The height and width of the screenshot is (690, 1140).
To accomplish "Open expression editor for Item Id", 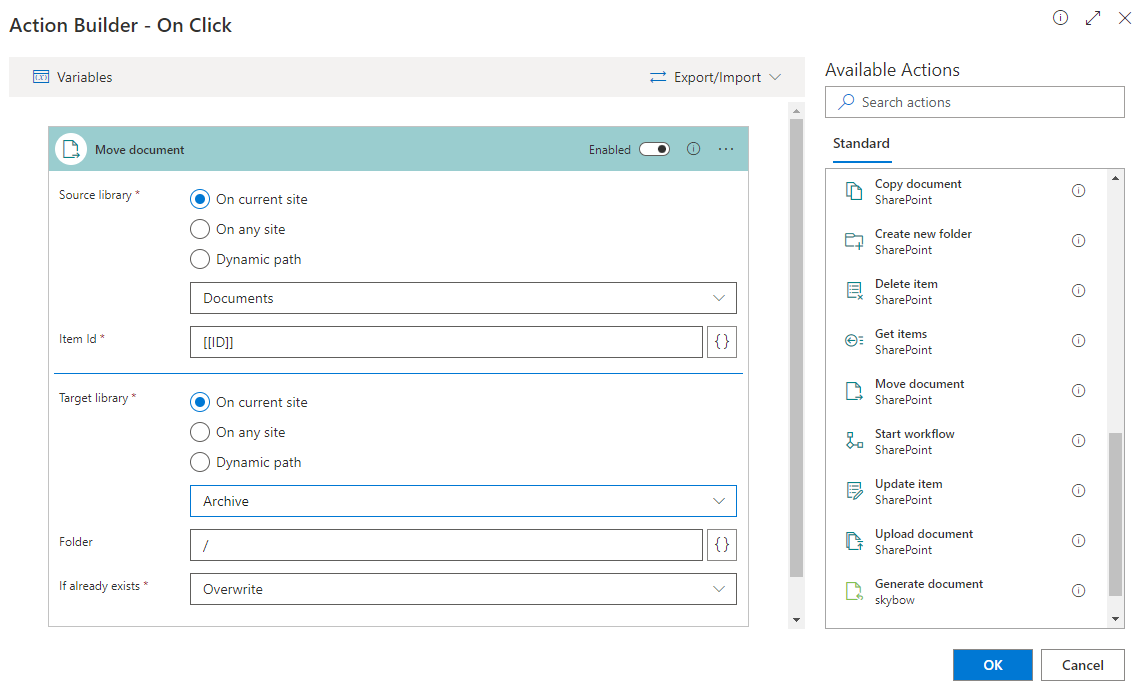I will (x=722, y=342).
